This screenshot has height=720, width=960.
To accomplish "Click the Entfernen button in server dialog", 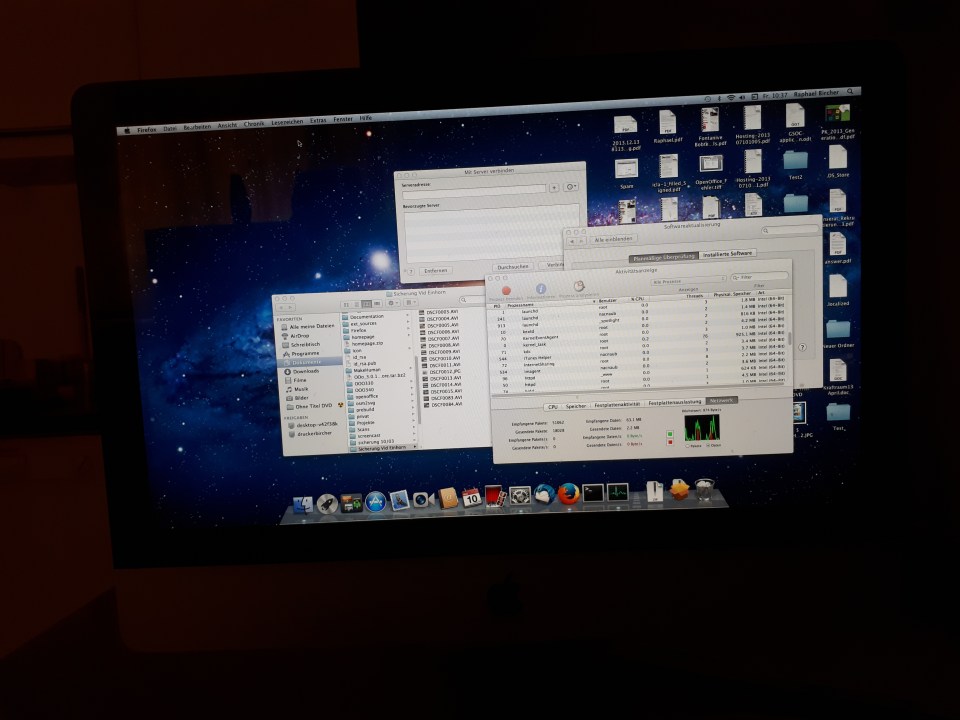I will tap(435, 270).
